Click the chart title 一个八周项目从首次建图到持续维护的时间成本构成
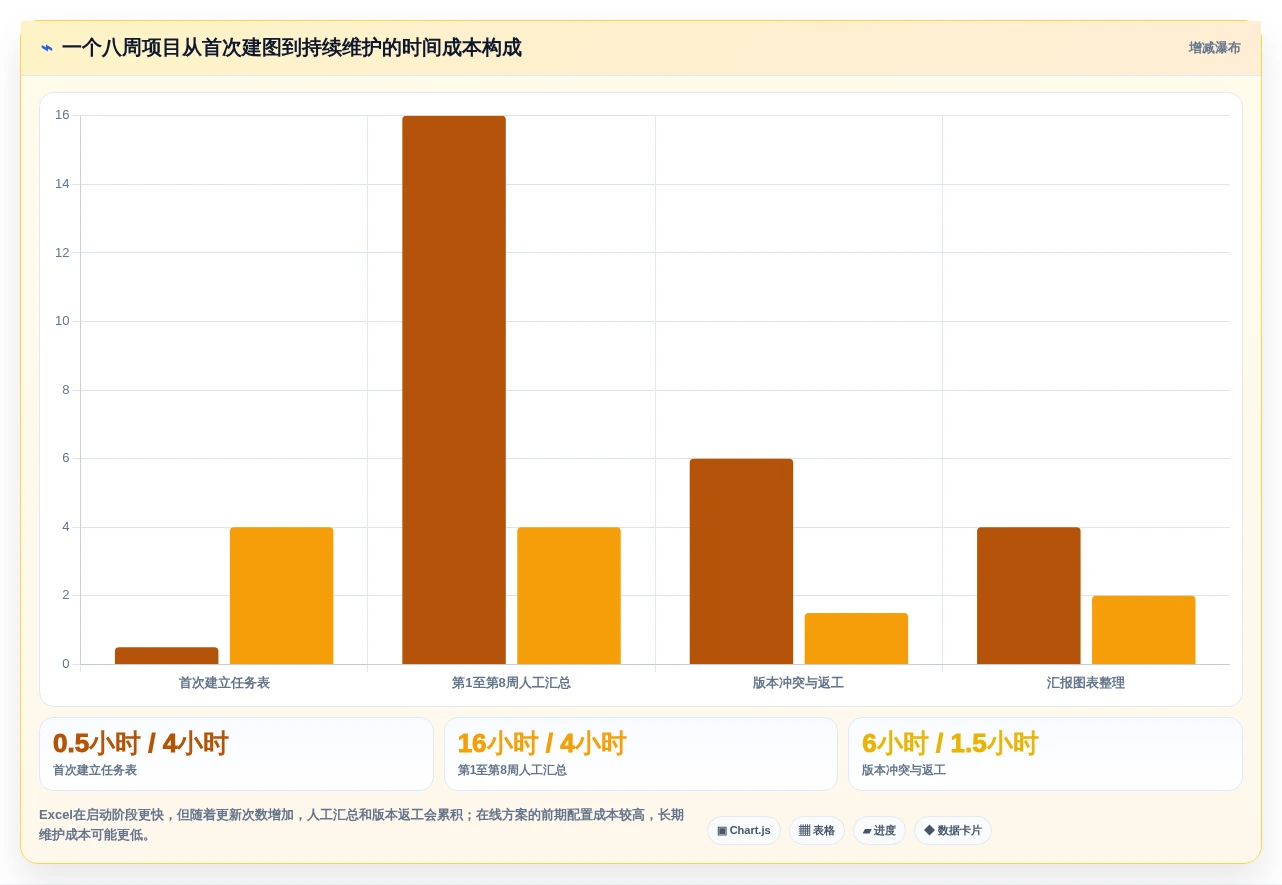1282x885 pixels. pyautogui.click(x=291, y=48)
